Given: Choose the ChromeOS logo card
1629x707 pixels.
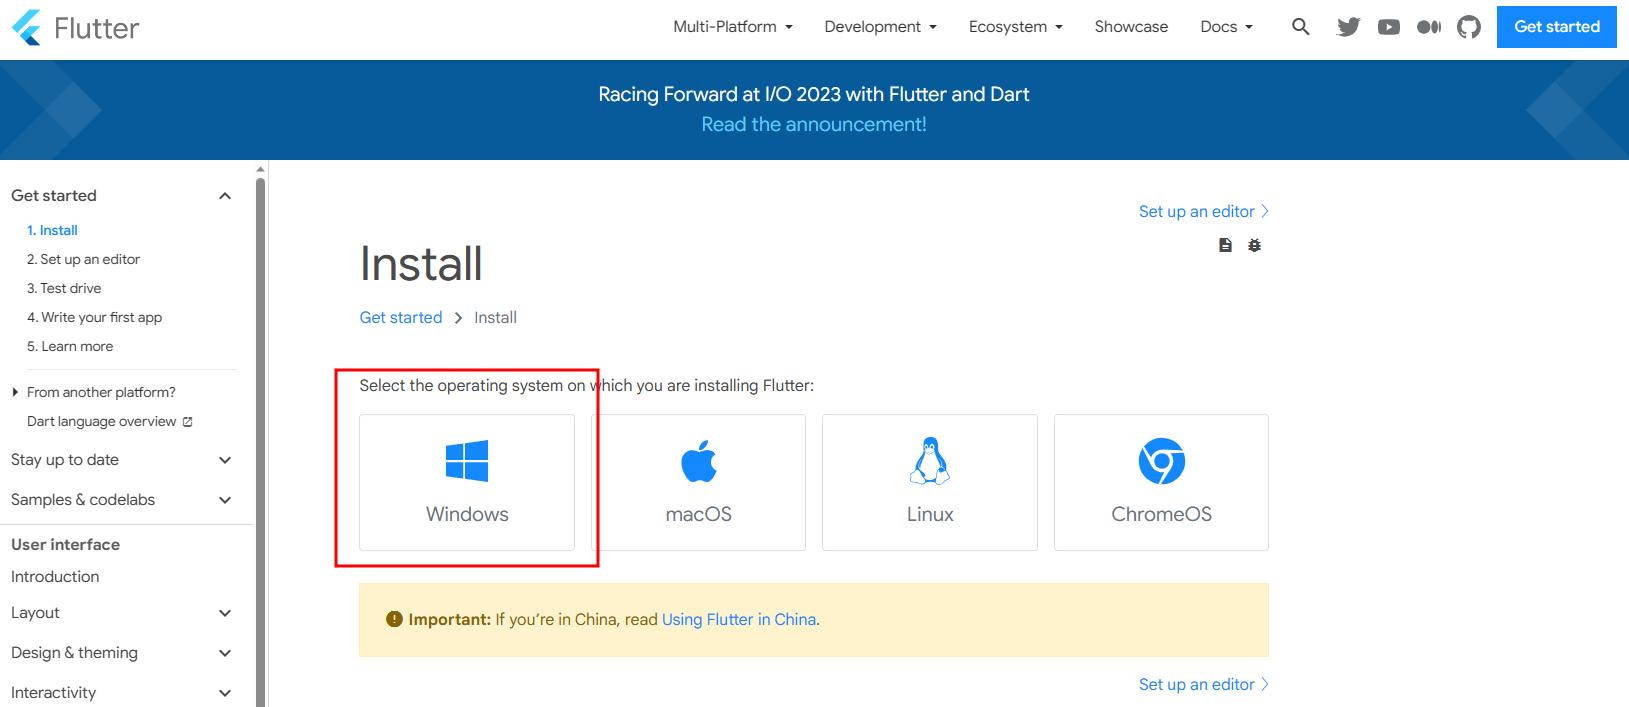Looking at the screenshot, I should [x=1161, y=482].
